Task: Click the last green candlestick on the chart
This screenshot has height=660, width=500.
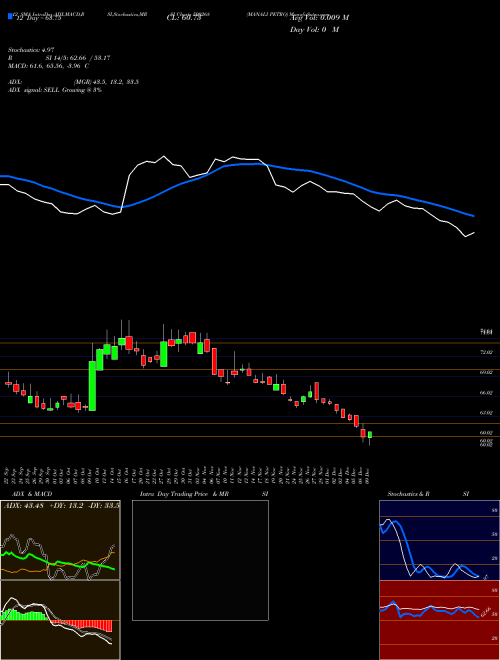Action: pos(370,435)
